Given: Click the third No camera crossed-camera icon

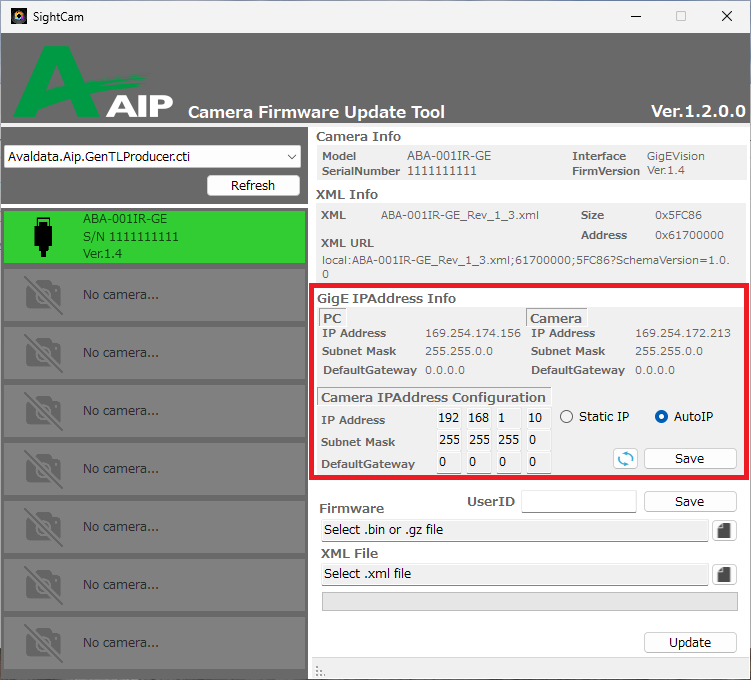Looking at the screenshot, I should point(43,411).
